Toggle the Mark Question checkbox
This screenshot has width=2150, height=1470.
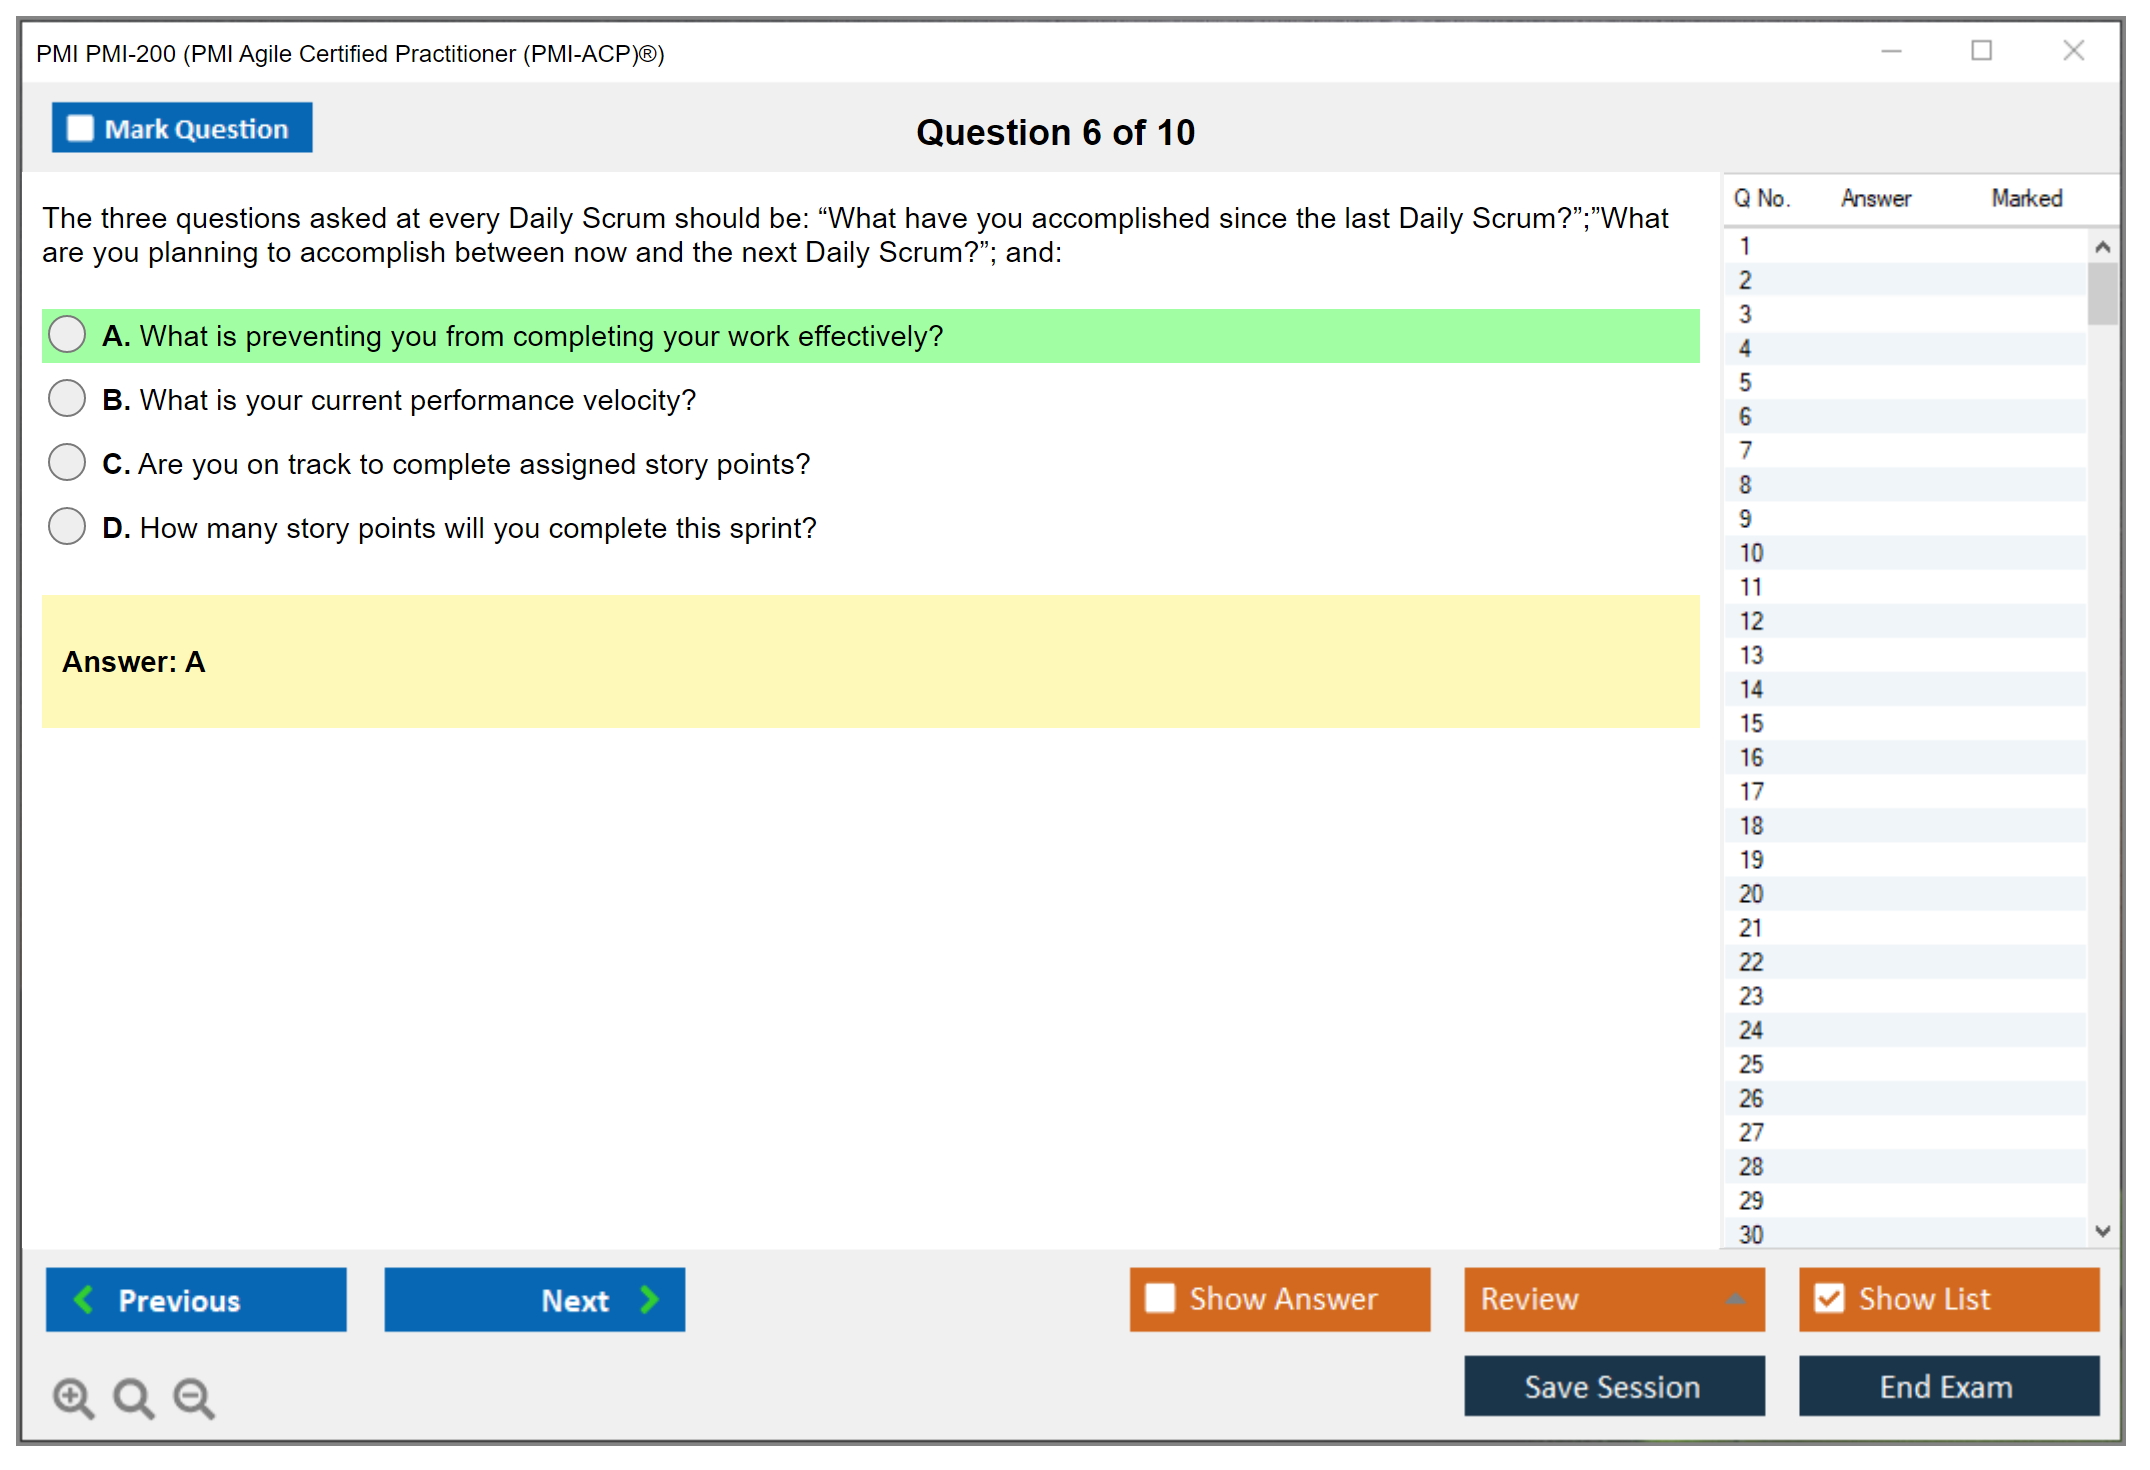pyautogui.click(x=80, y=128)
